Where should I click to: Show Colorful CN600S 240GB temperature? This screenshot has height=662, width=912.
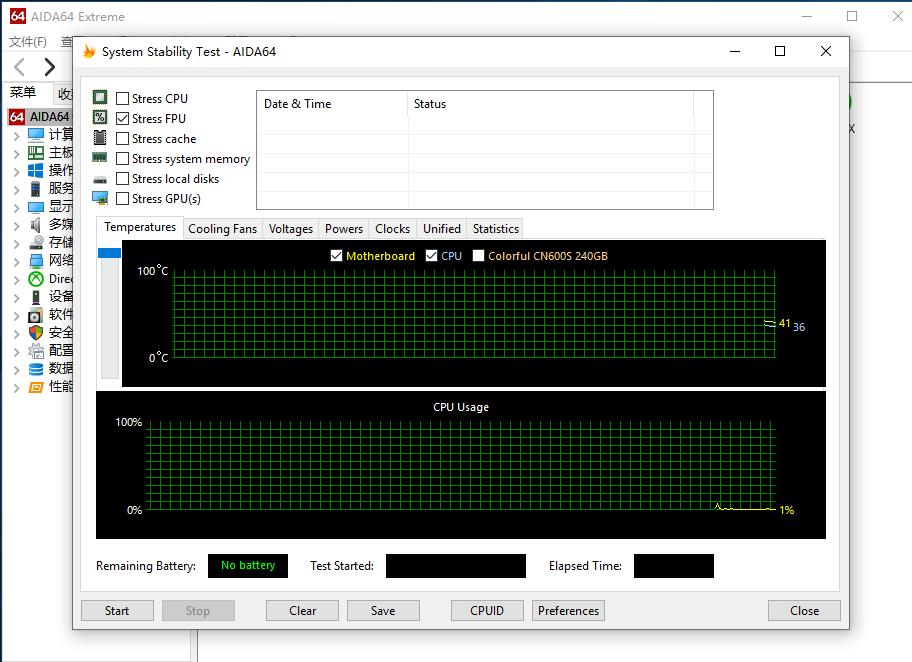478,255
